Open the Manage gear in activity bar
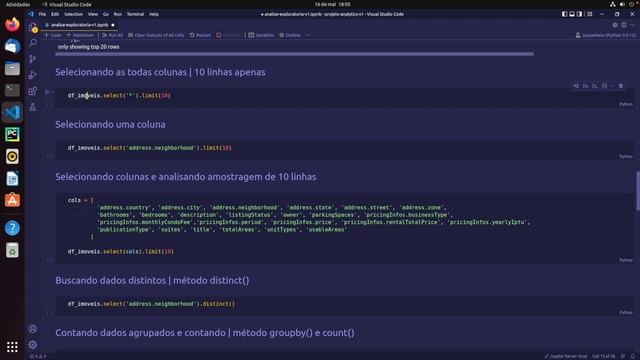640x360 pixels. tap(33, 344)
